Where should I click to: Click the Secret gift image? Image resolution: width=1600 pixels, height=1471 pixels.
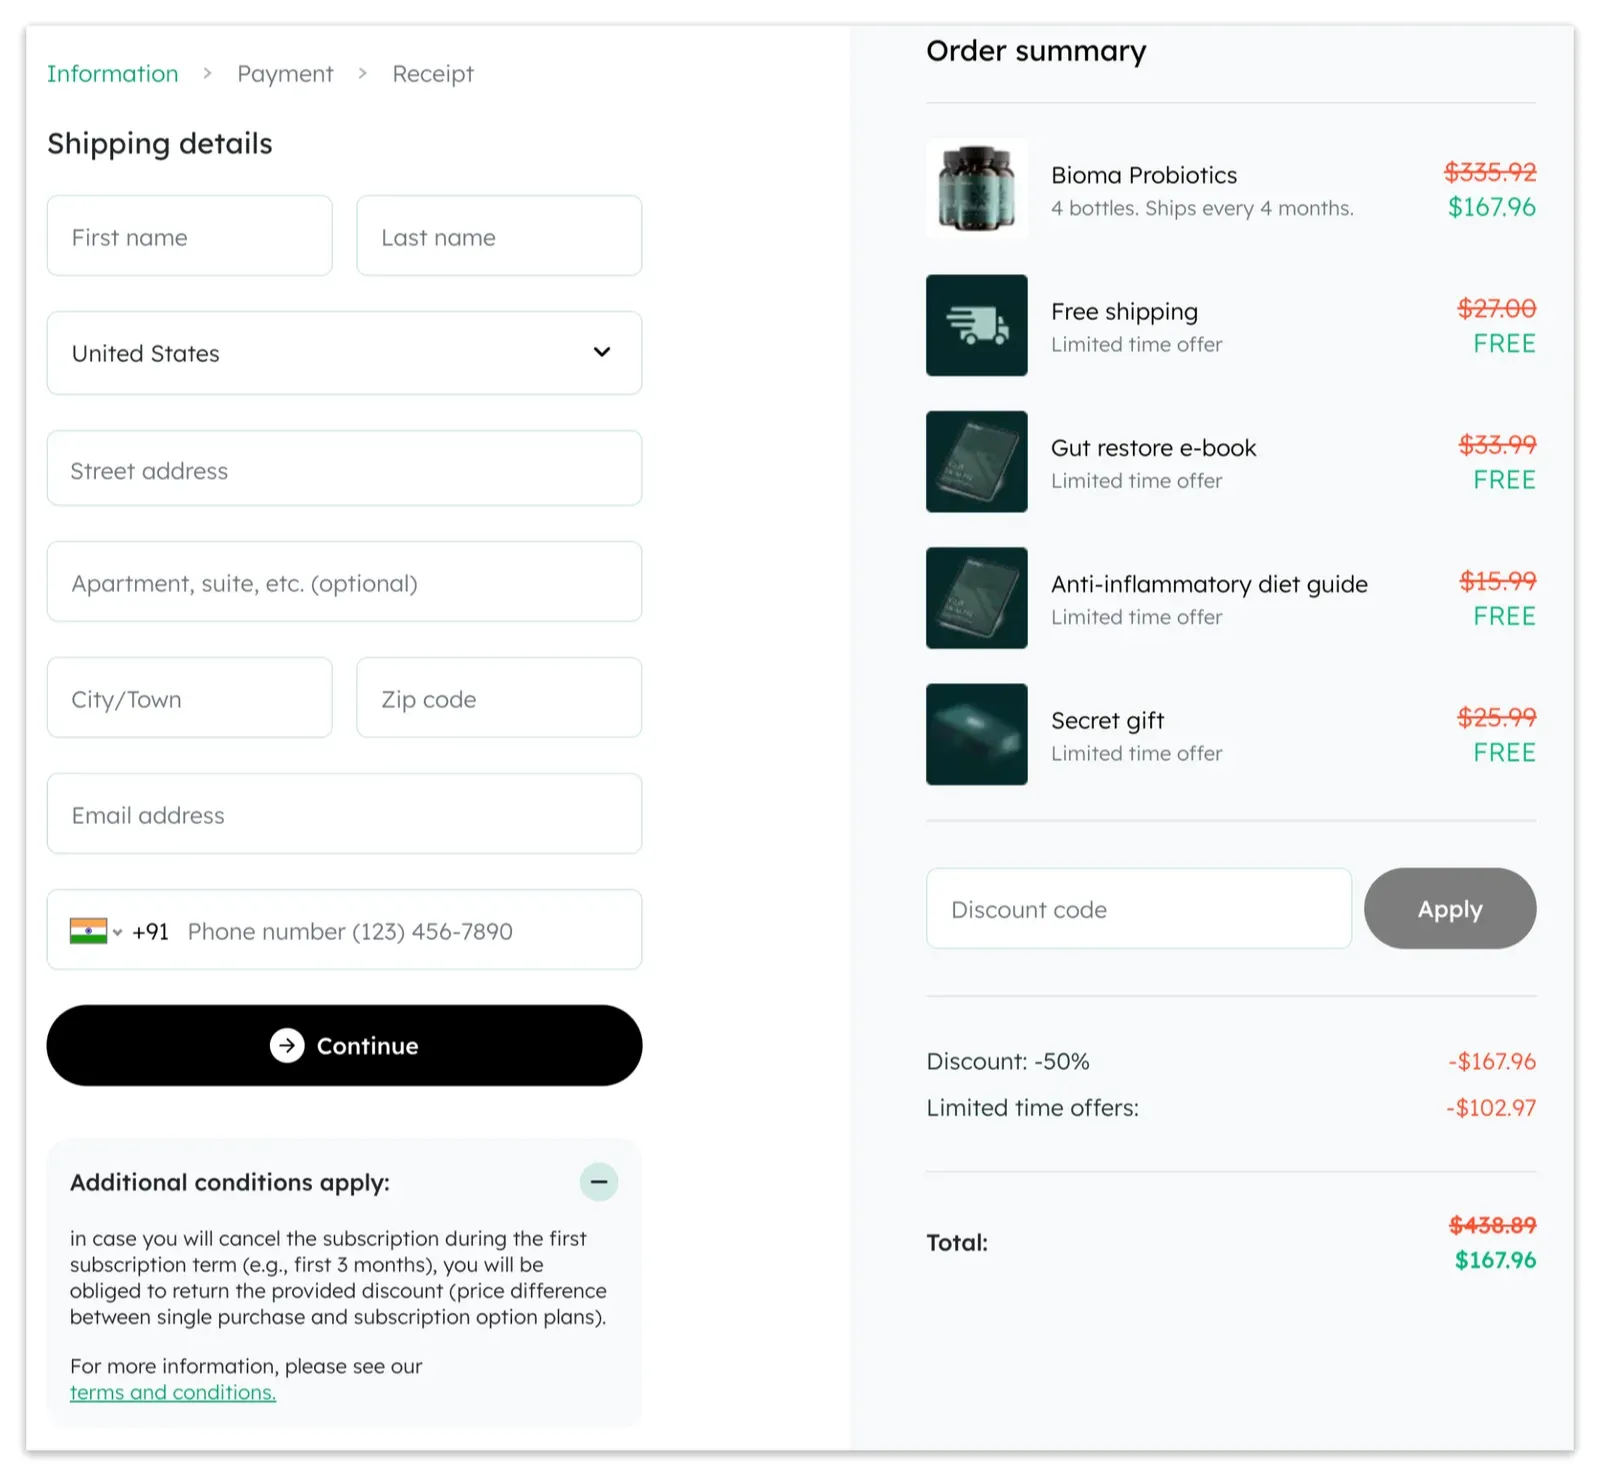point(976,733)
